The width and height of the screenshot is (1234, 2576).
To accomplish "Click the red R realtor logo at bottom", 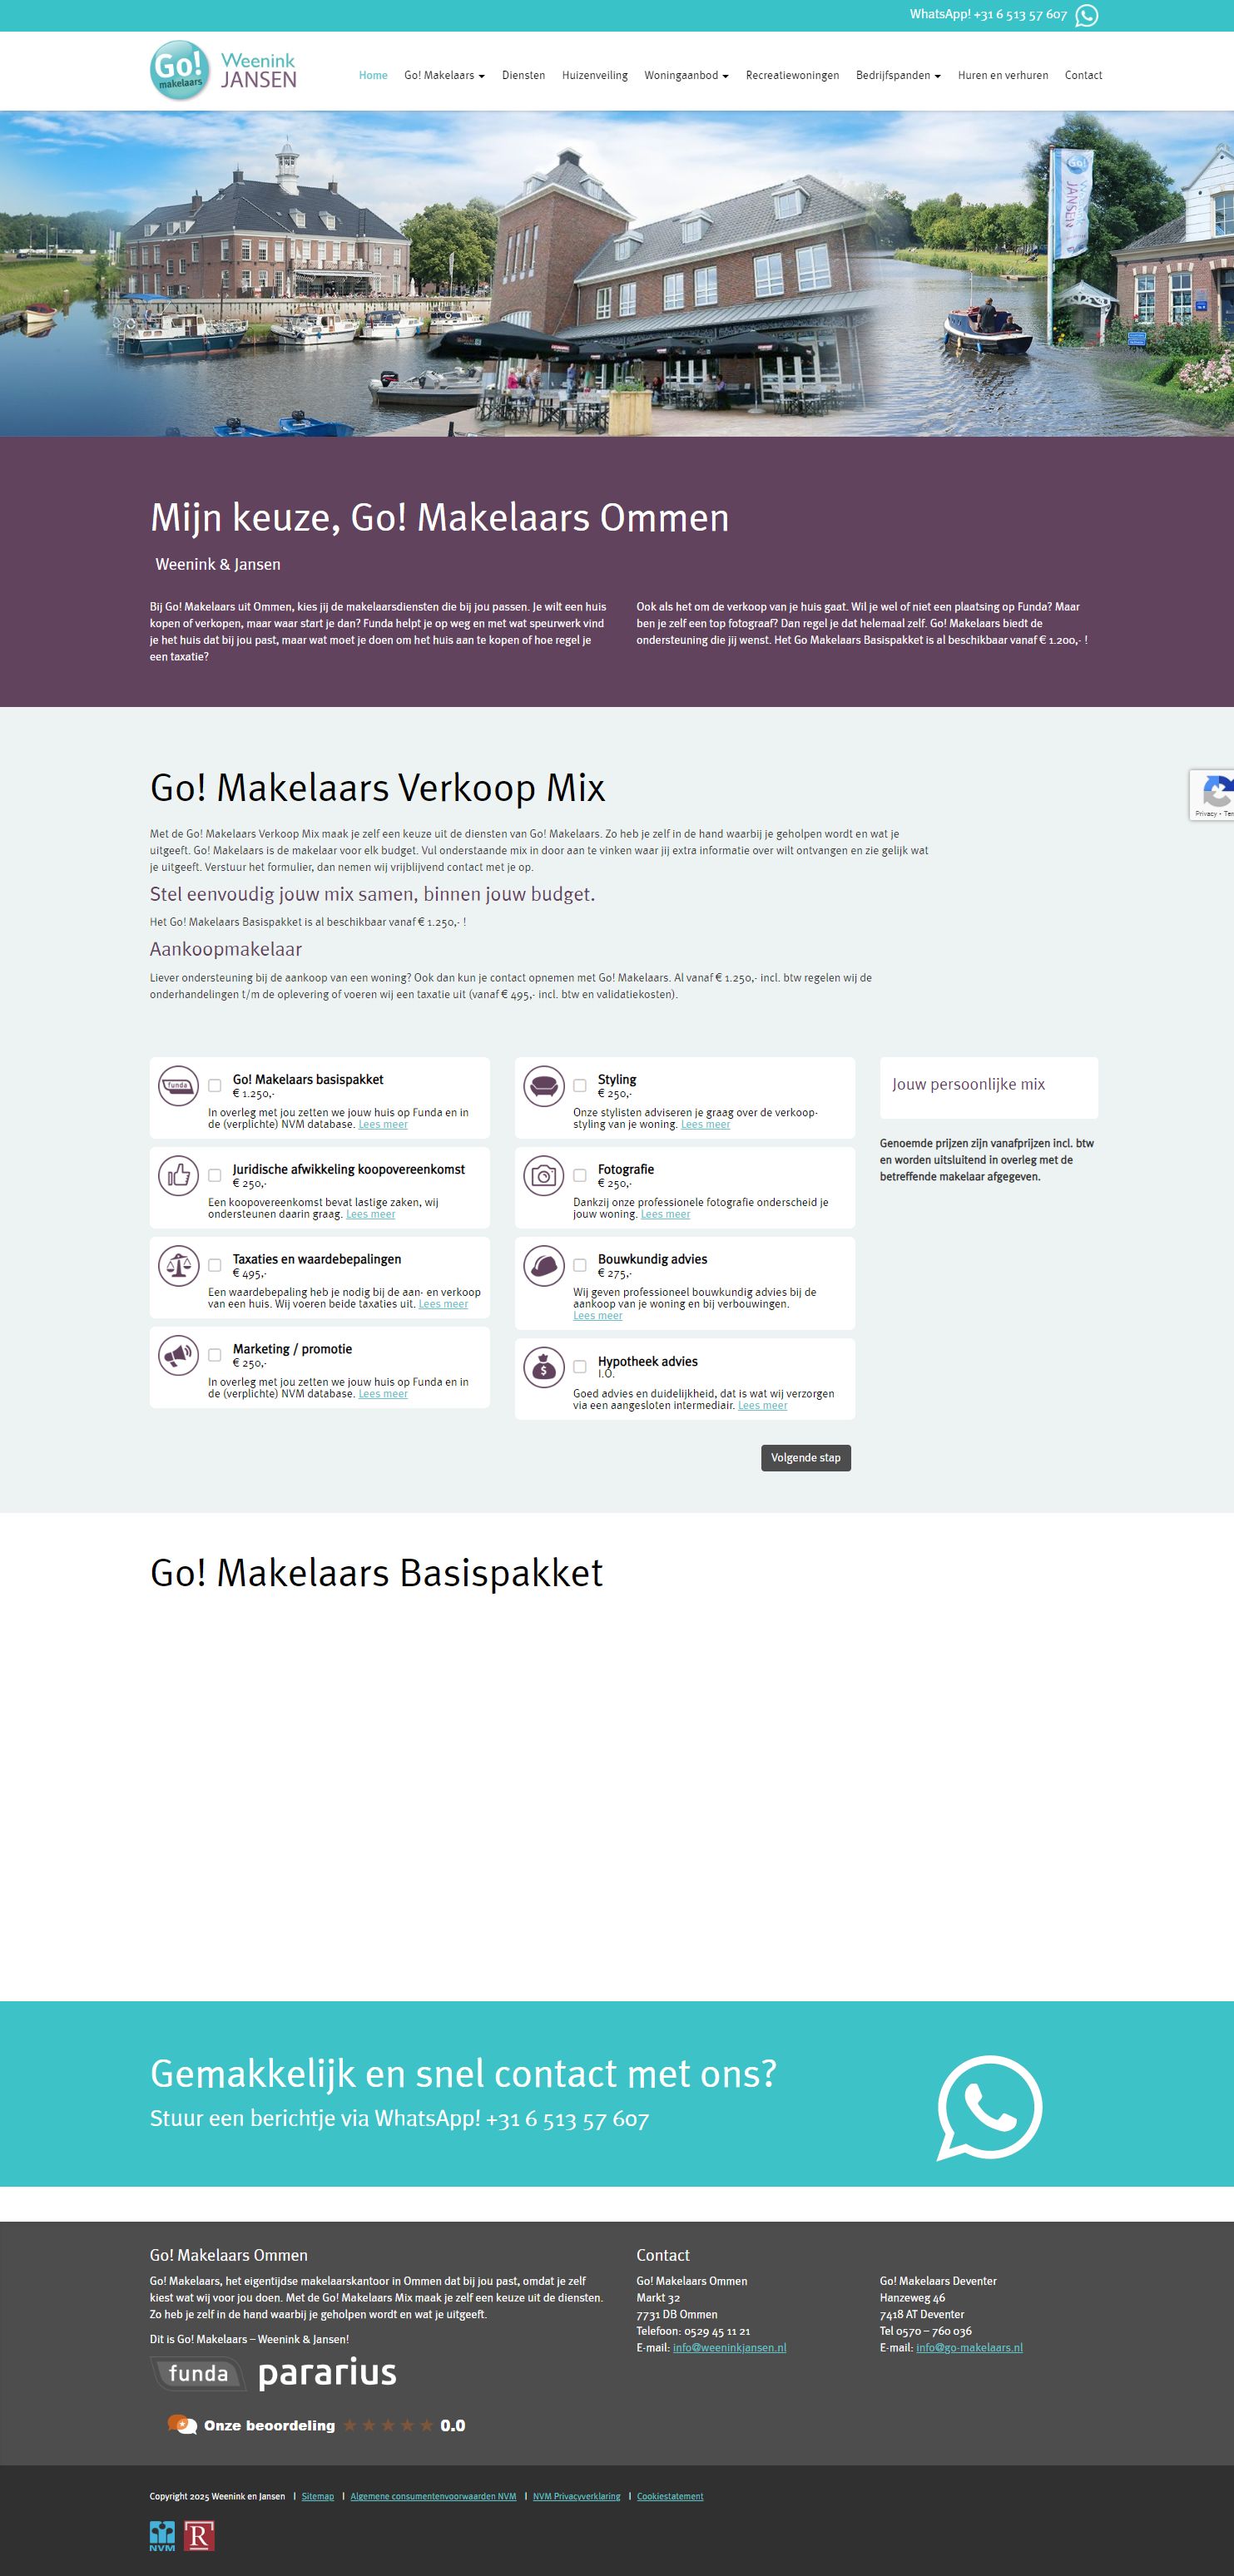I will click(x=199, y=2536).
